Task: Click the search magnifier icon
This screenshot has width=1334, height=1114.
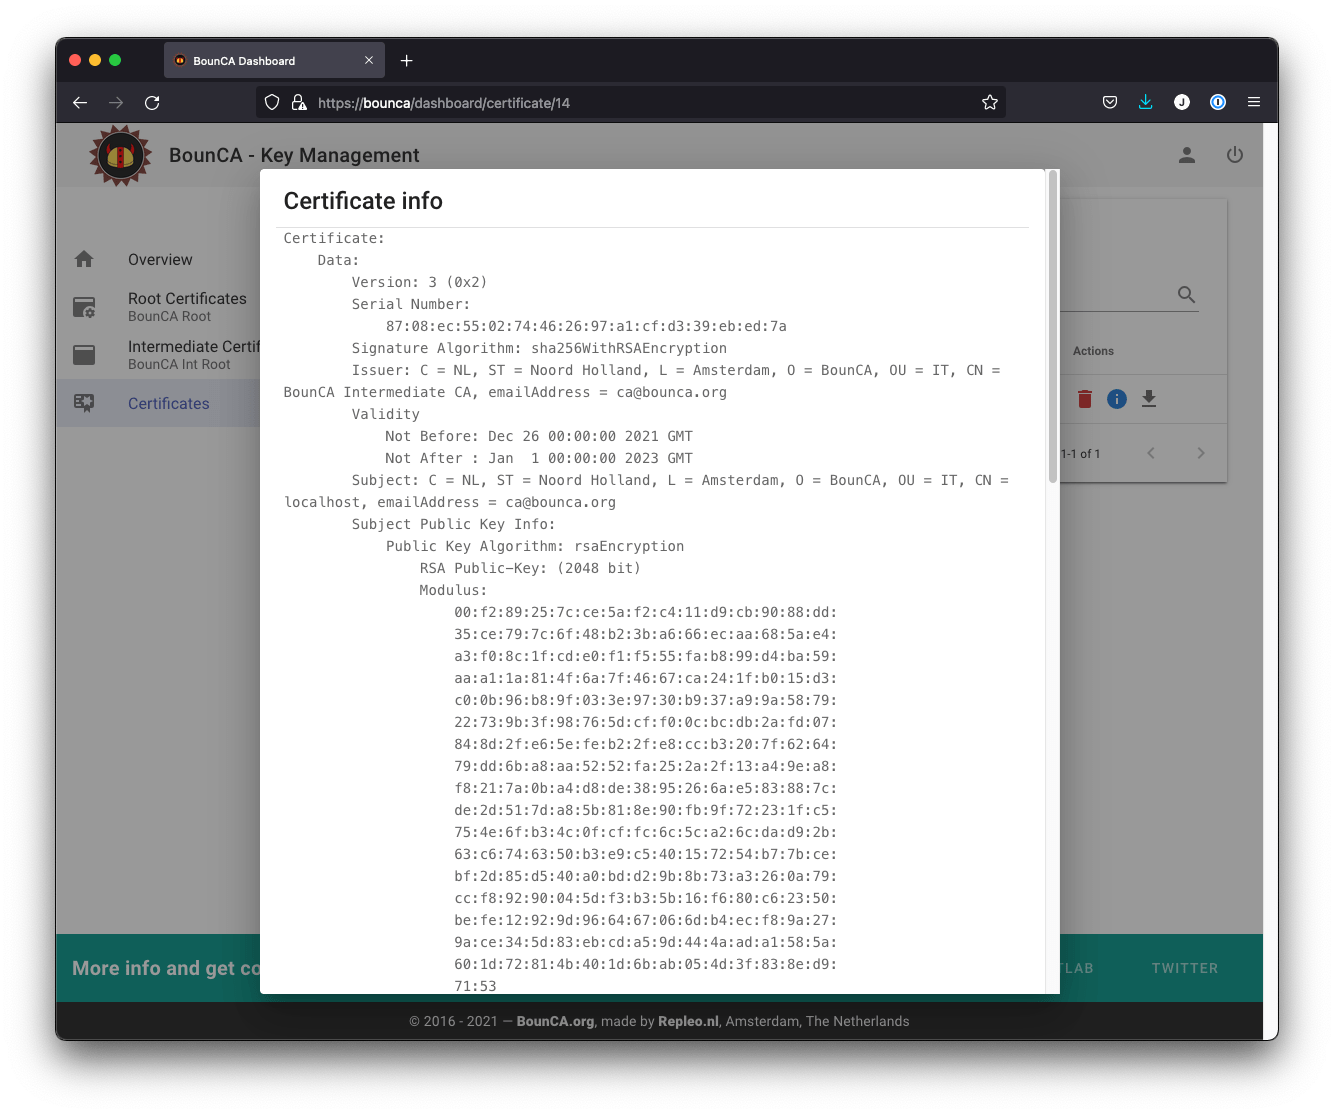Action: click(1187, 294)
